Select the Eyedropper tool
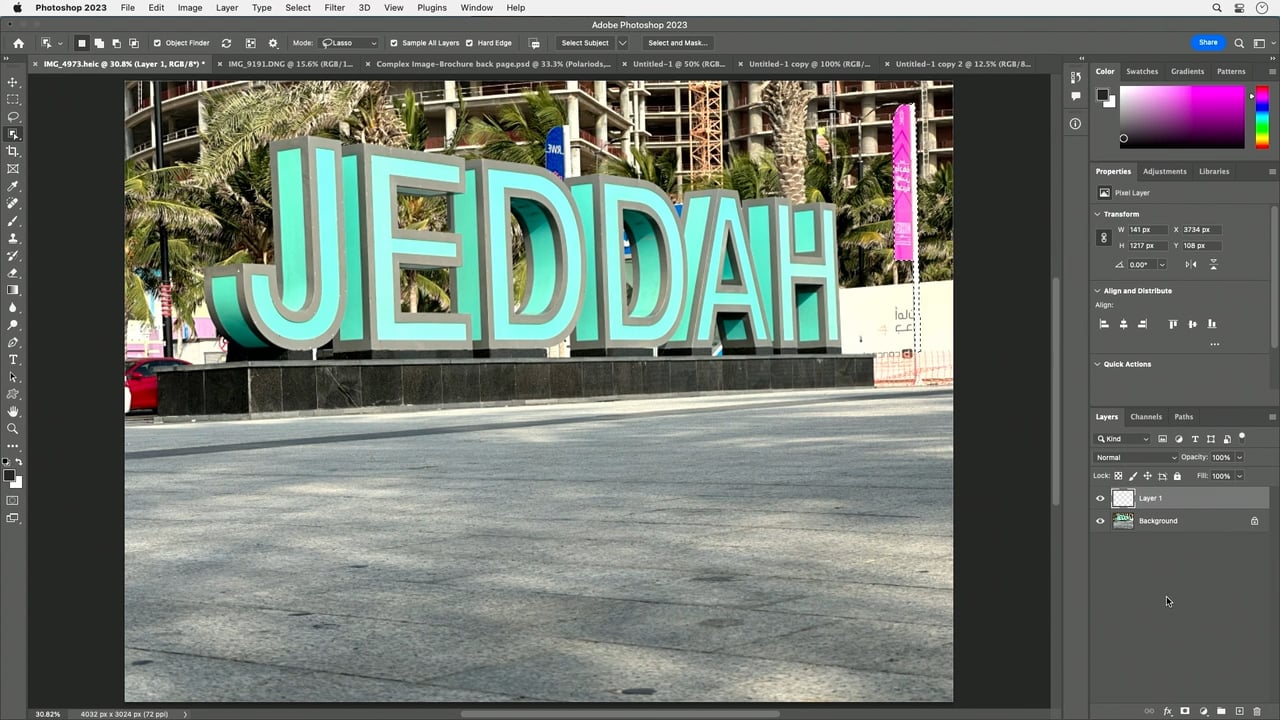Image resolution: width=1280 pixels, height=720 pixels. 13,186
